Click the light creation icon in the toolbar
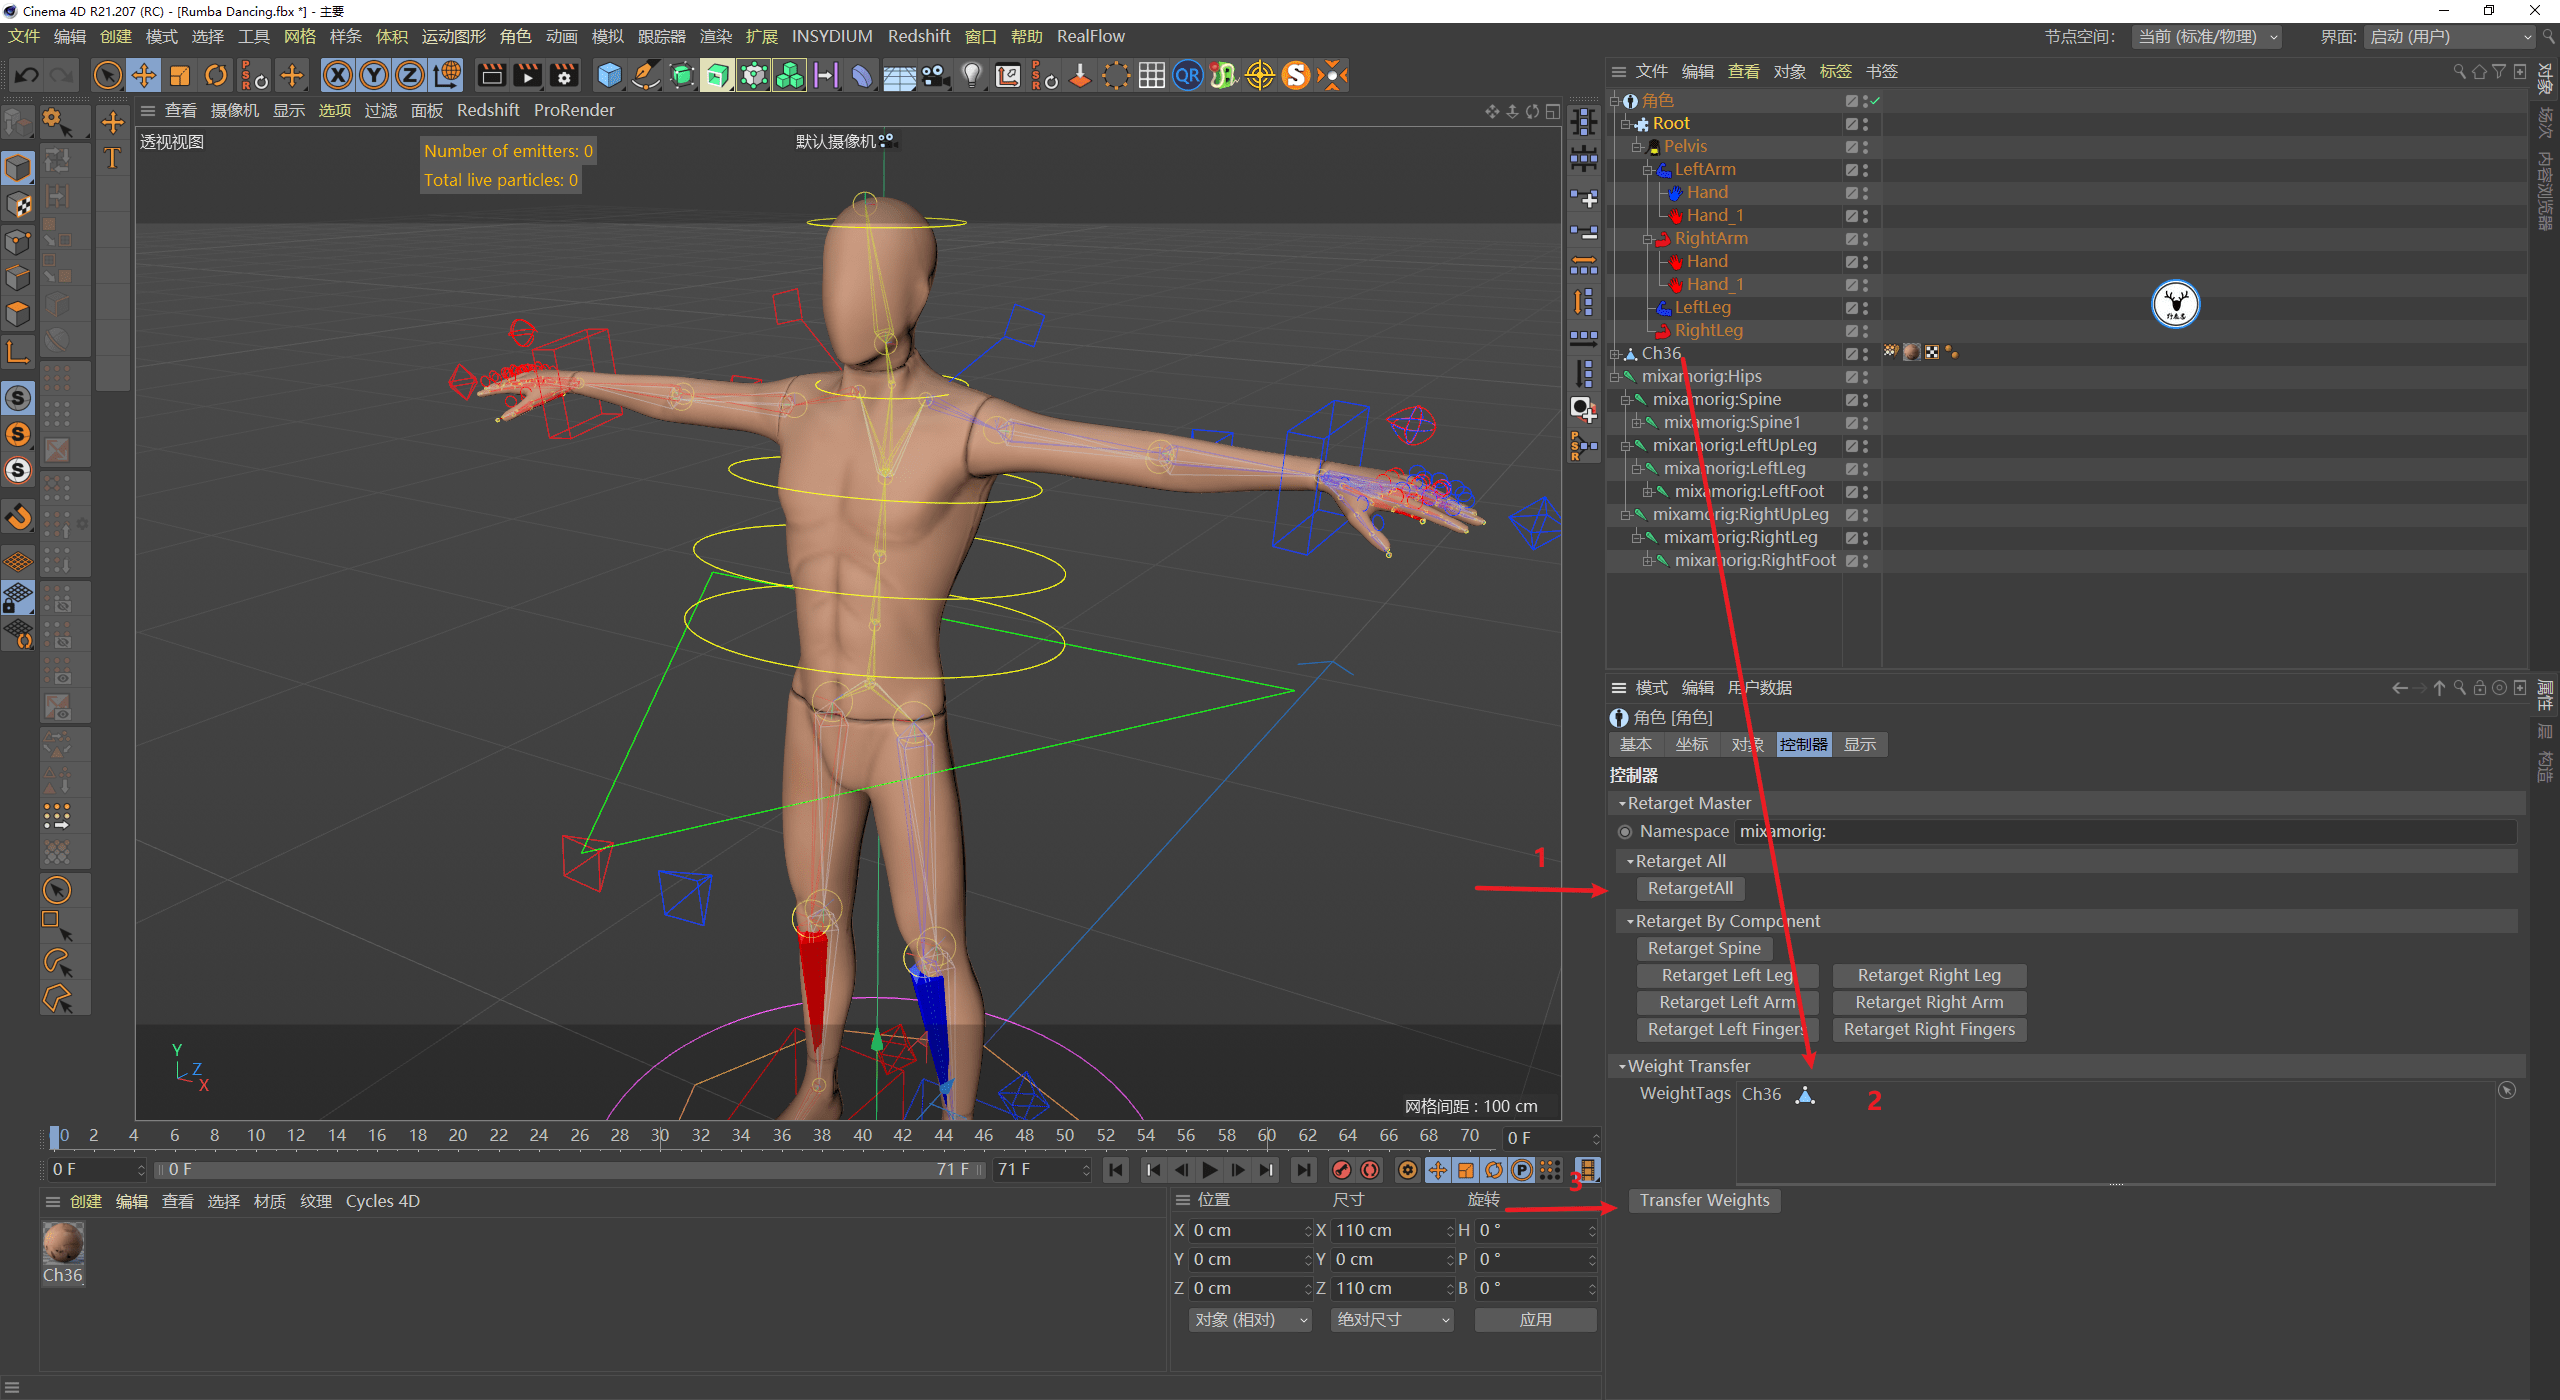 pyautogui.click(x=971, y=75)
